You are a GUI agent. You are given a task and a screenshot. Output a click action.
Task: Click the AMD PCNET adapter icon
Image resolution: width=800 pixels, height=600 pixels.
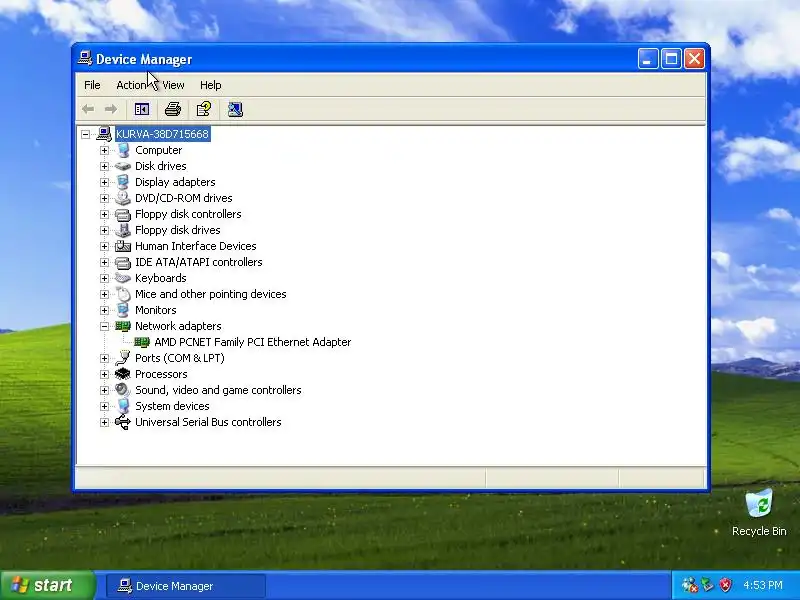142,342
